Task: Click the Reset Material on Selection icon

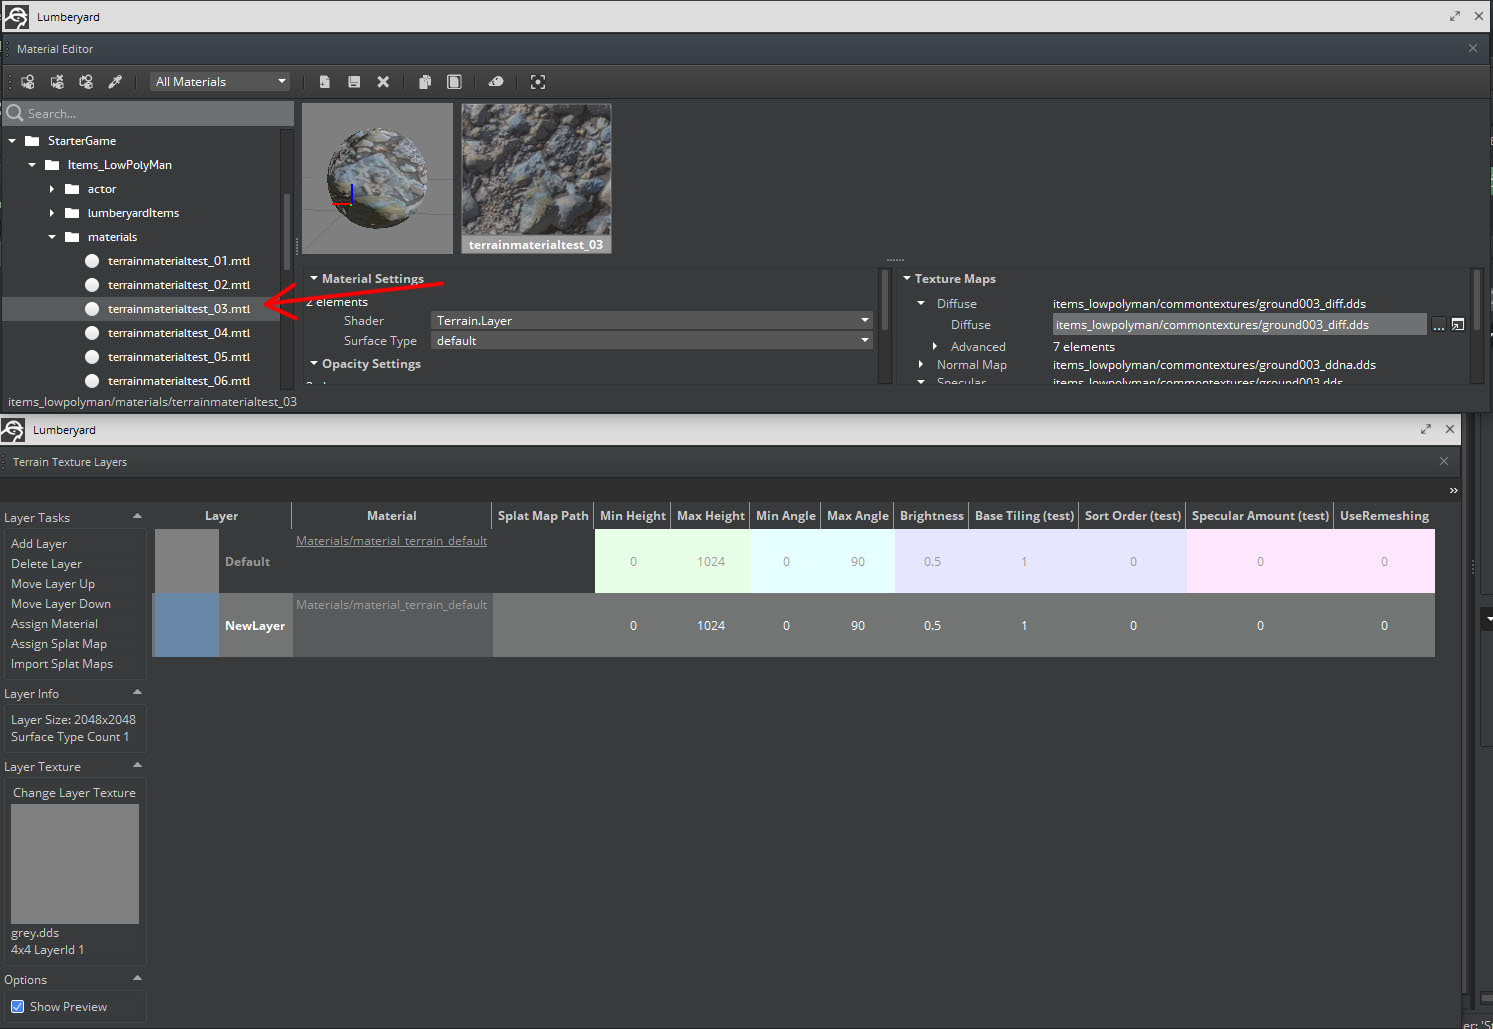Action: 57,82
